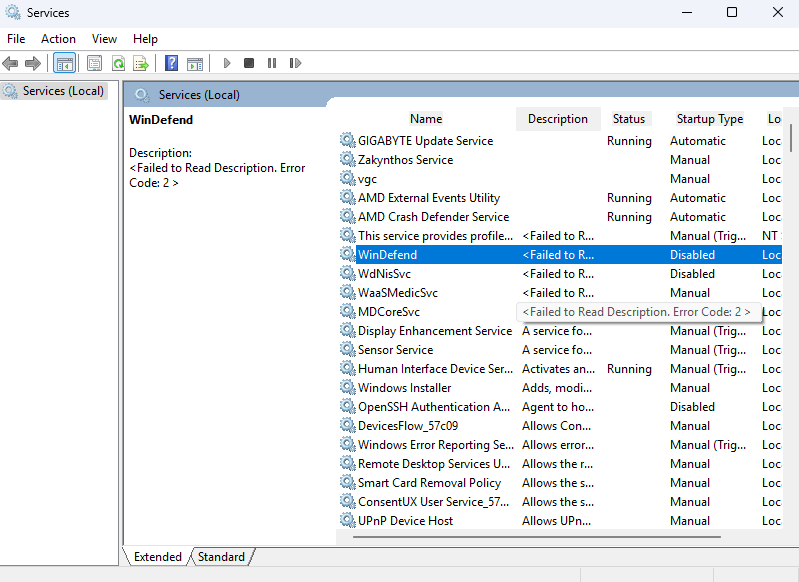This screenshot has height=582, width=799.
Task: Select the ConsentUX User Service row name
Action: 434,501
